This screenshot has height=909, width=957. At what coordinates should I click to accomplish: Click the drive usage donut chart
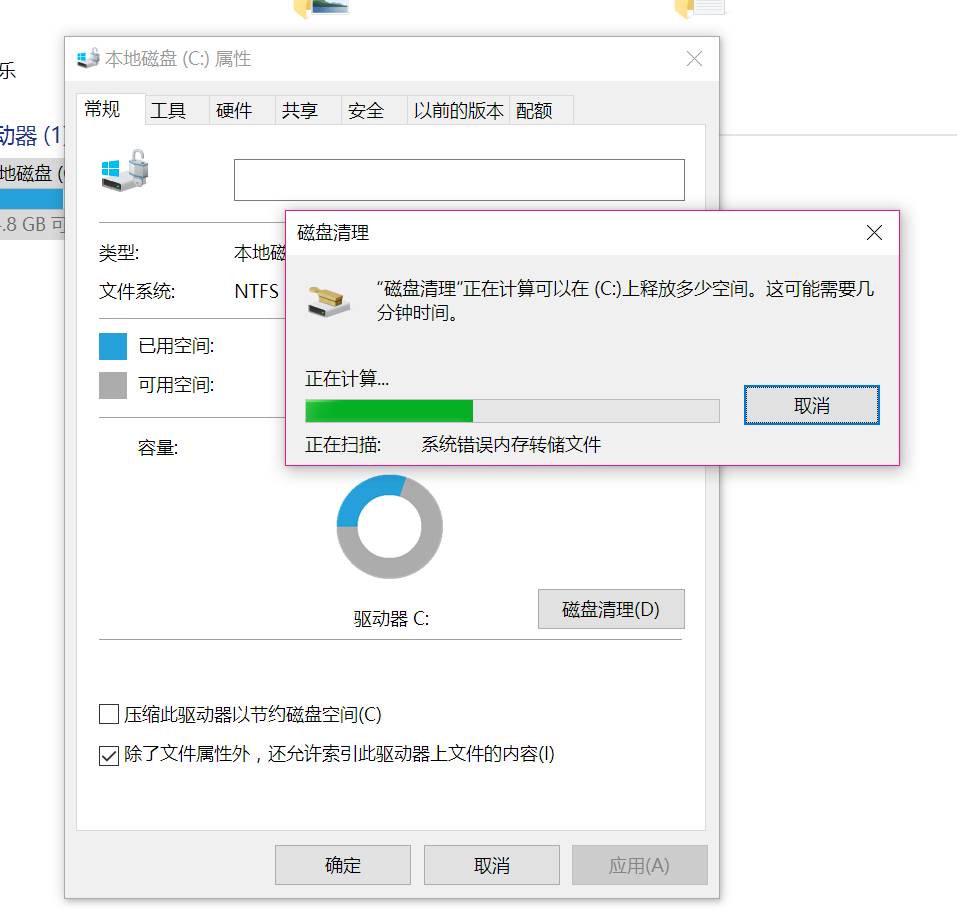click(x=389, y=526)
